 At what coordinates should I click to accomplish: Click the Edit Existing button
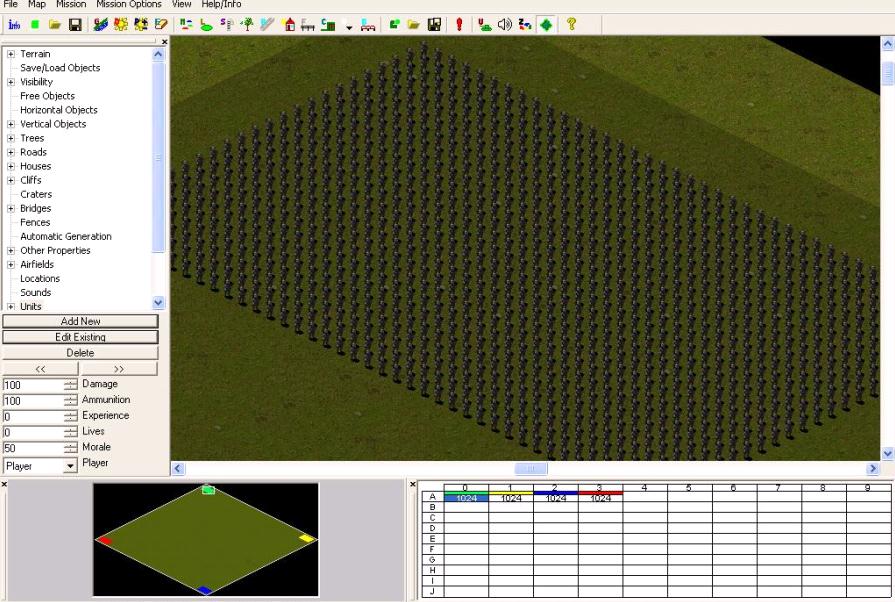(x=80, y=337)
